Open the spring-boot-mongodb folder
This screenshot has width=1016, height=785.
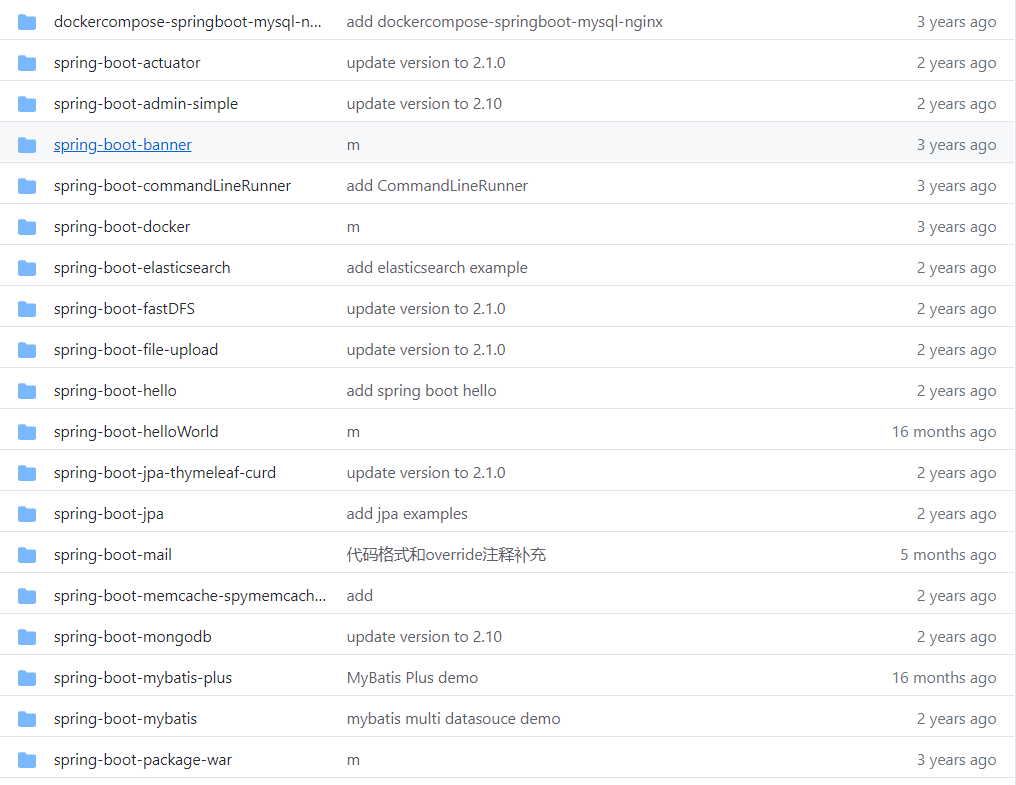133,637
